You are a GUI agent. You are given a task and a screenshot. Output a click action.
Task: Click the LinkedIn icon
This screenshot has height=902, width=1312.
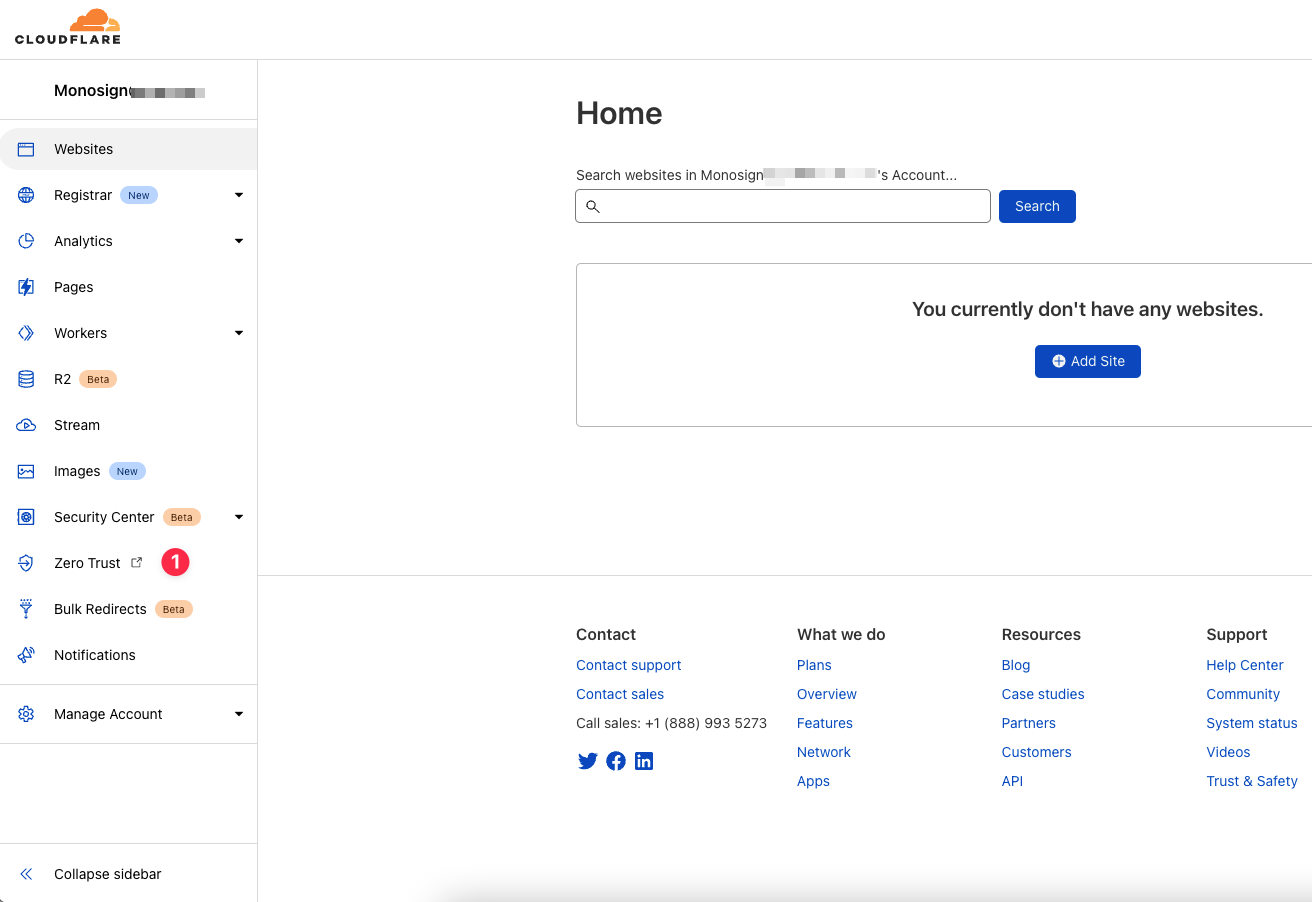coord(643,761)
